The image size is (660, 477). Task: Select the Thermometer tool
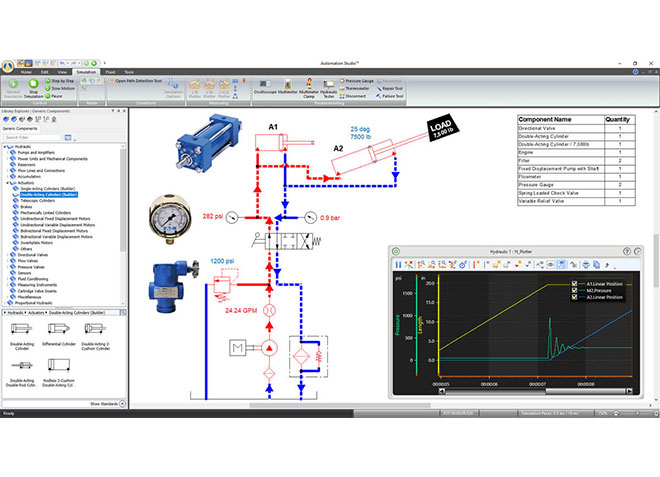click(x=354, y=88)
